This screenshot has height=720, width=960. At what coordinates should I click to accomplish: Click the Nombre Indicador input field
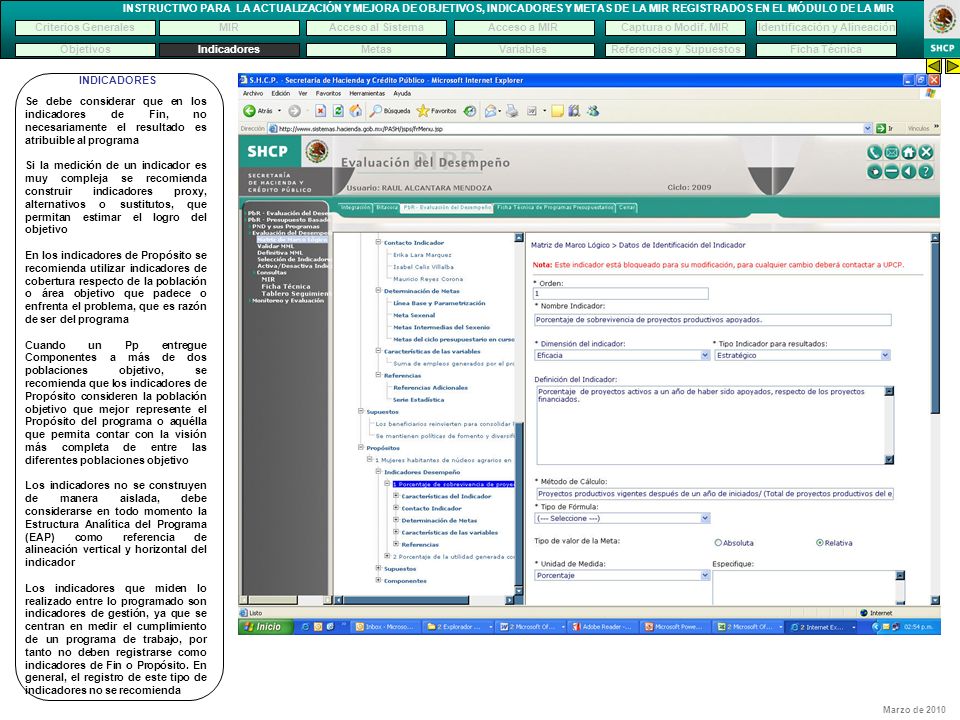[x=713, y=320]
